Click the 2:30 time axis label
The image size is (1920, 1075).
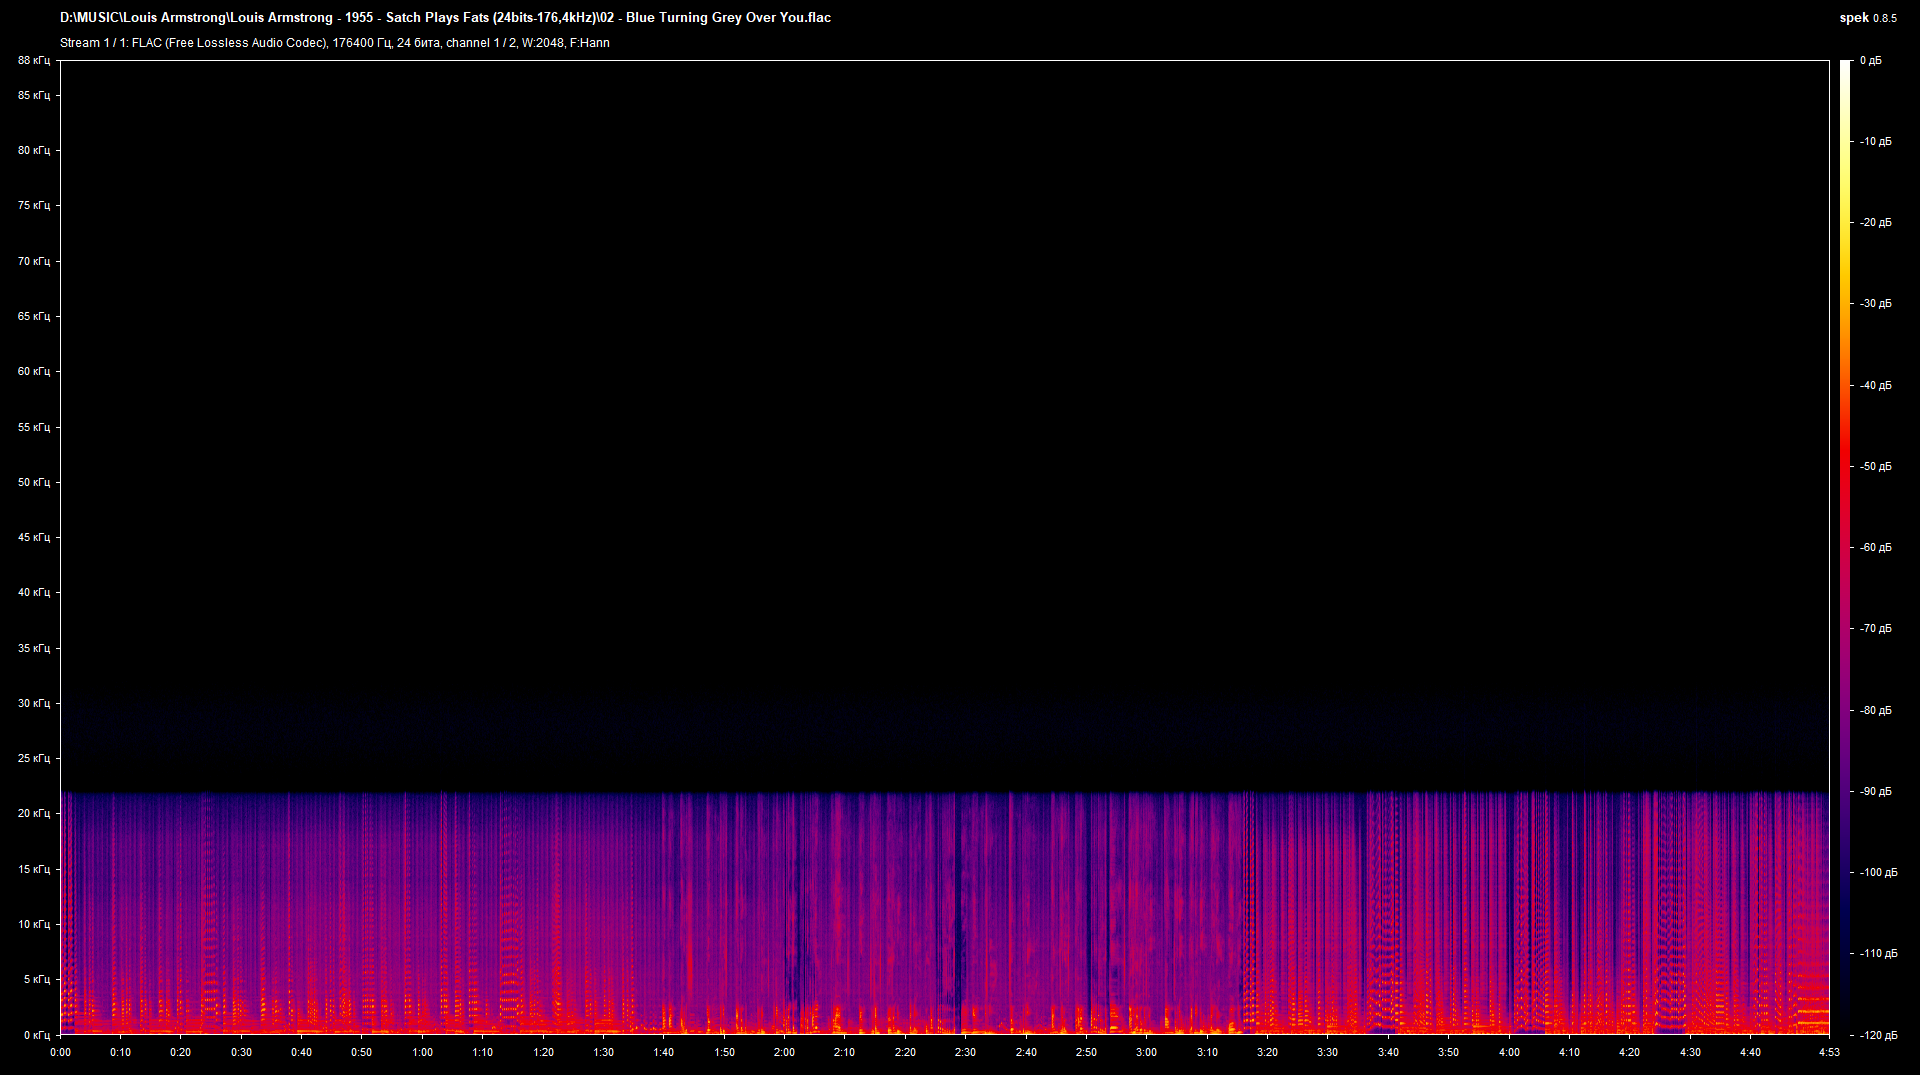click(x=966, y=1052)
